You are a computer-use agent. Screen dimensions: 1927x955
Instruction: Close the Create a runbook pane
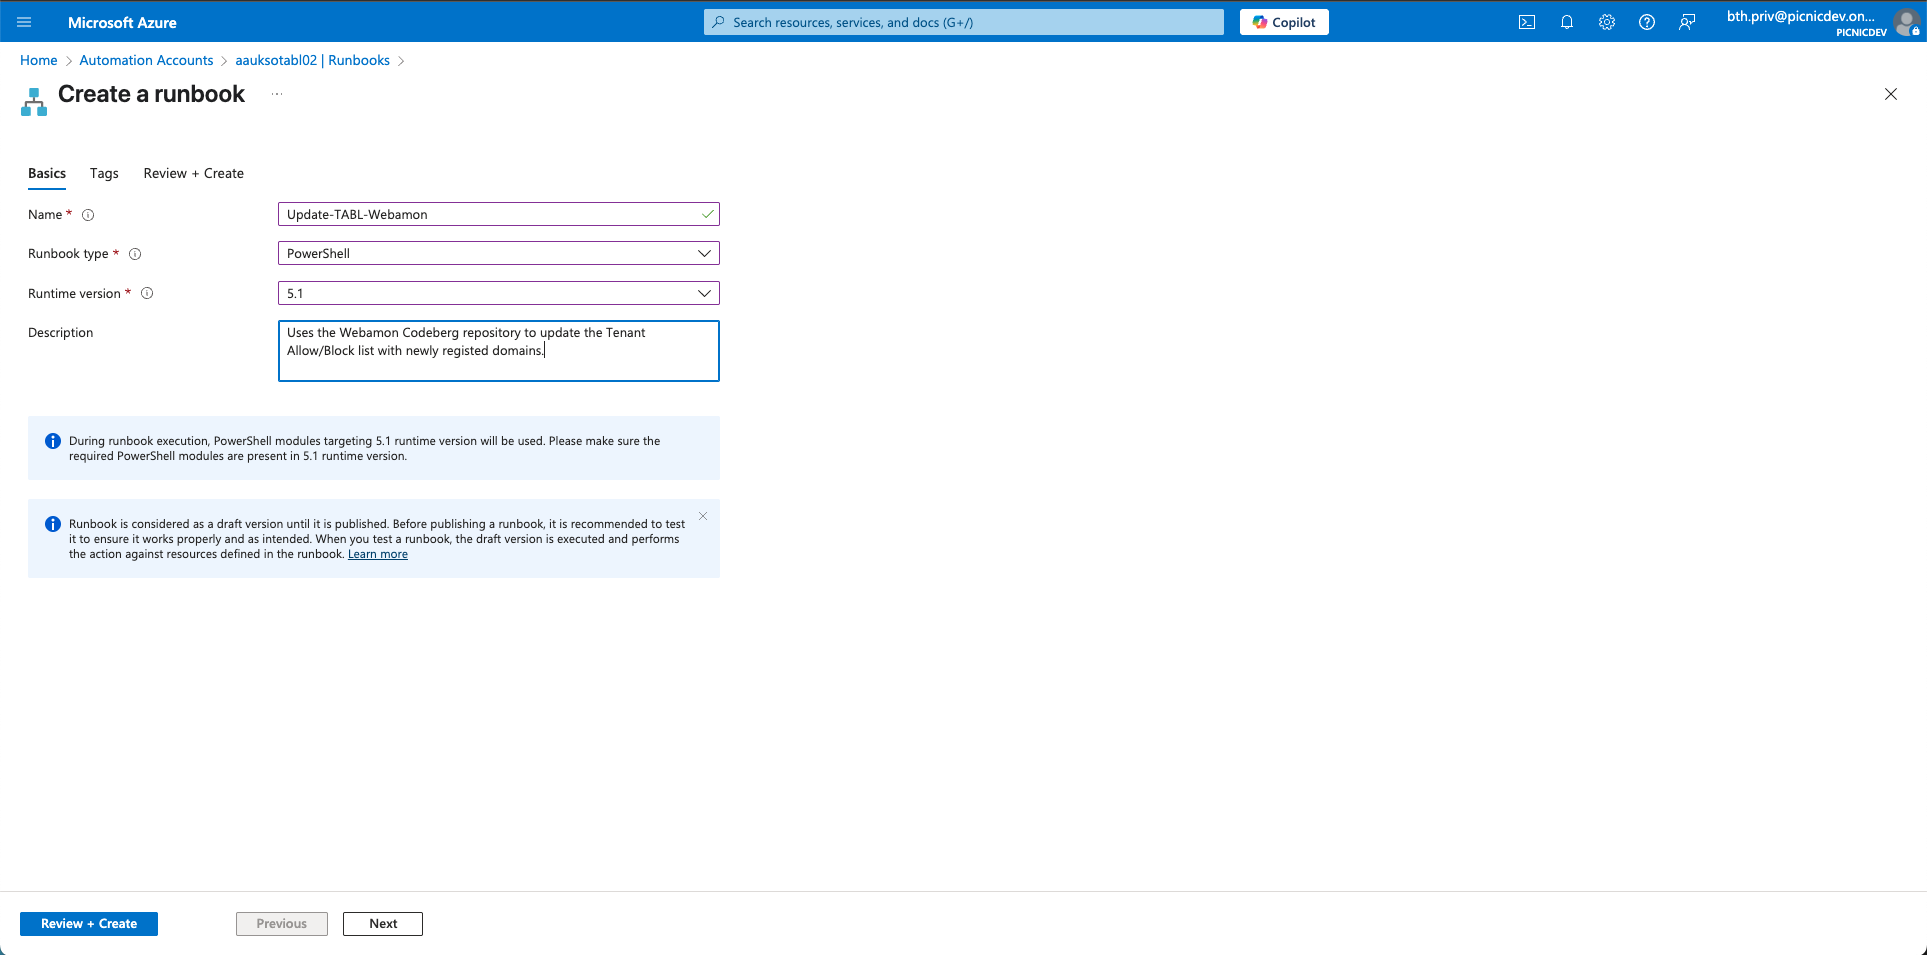tap(1890, 94)
